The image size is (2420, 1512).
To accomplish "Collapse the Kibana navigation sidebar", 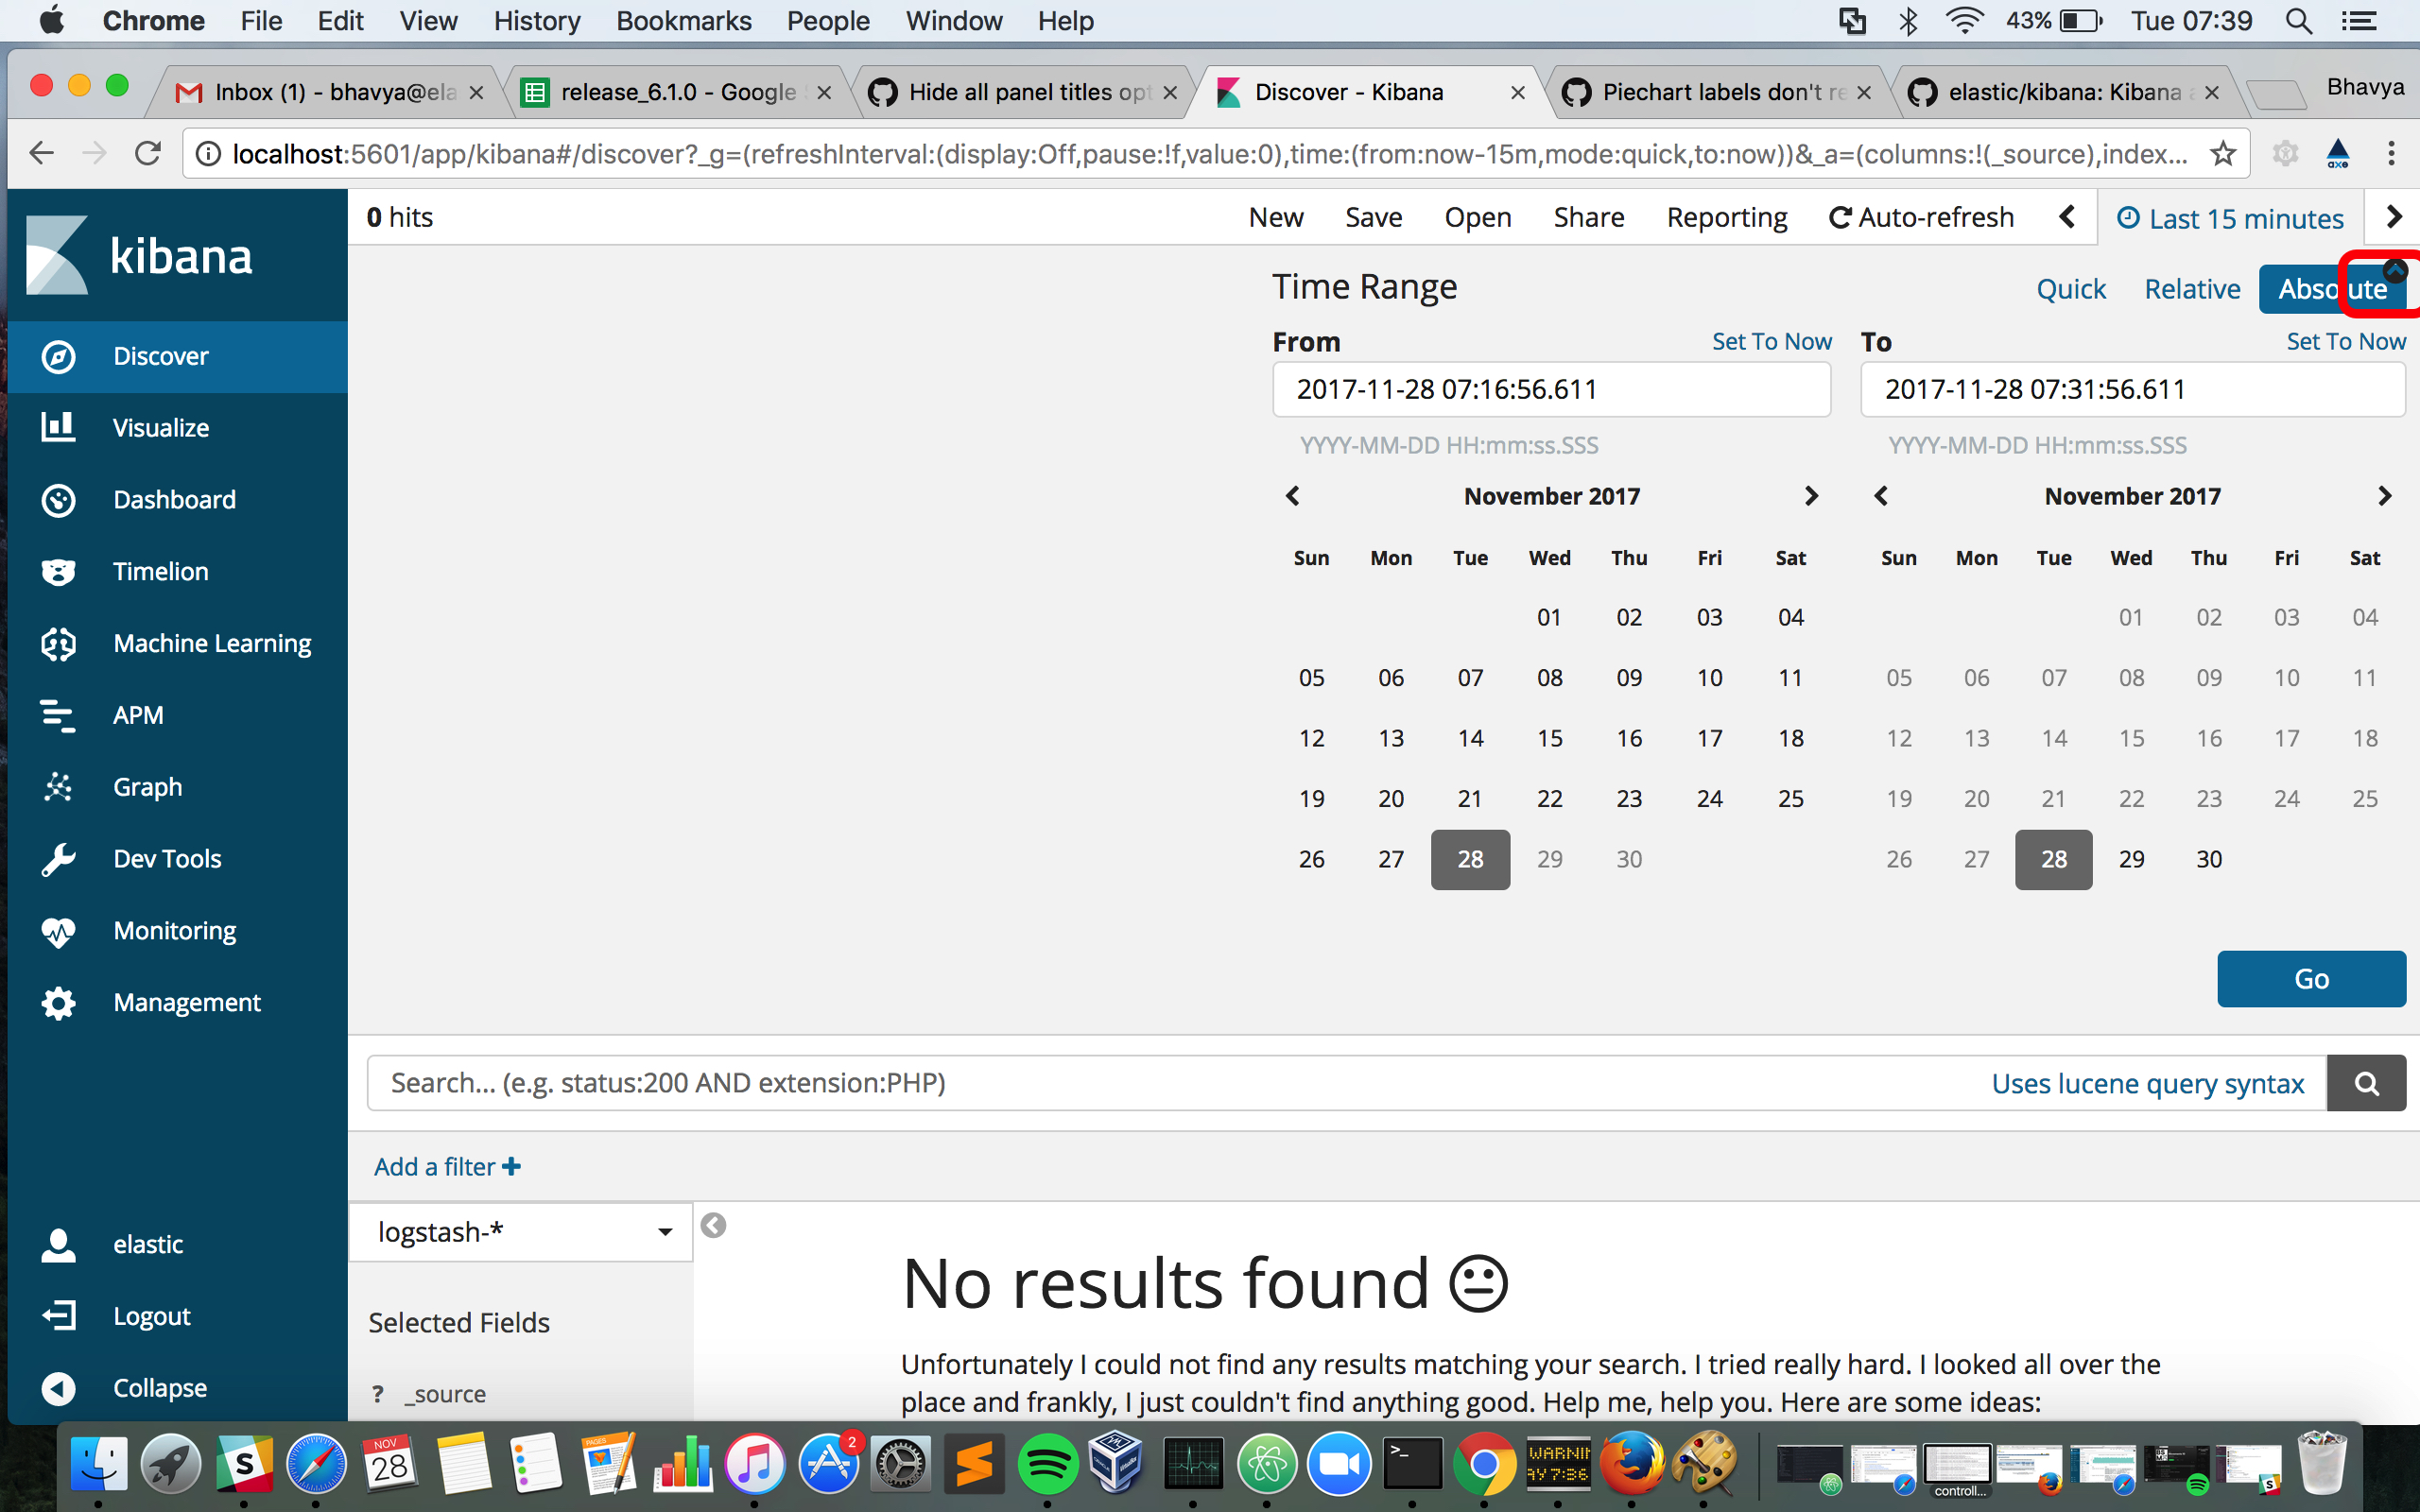I will [158, 1387].
